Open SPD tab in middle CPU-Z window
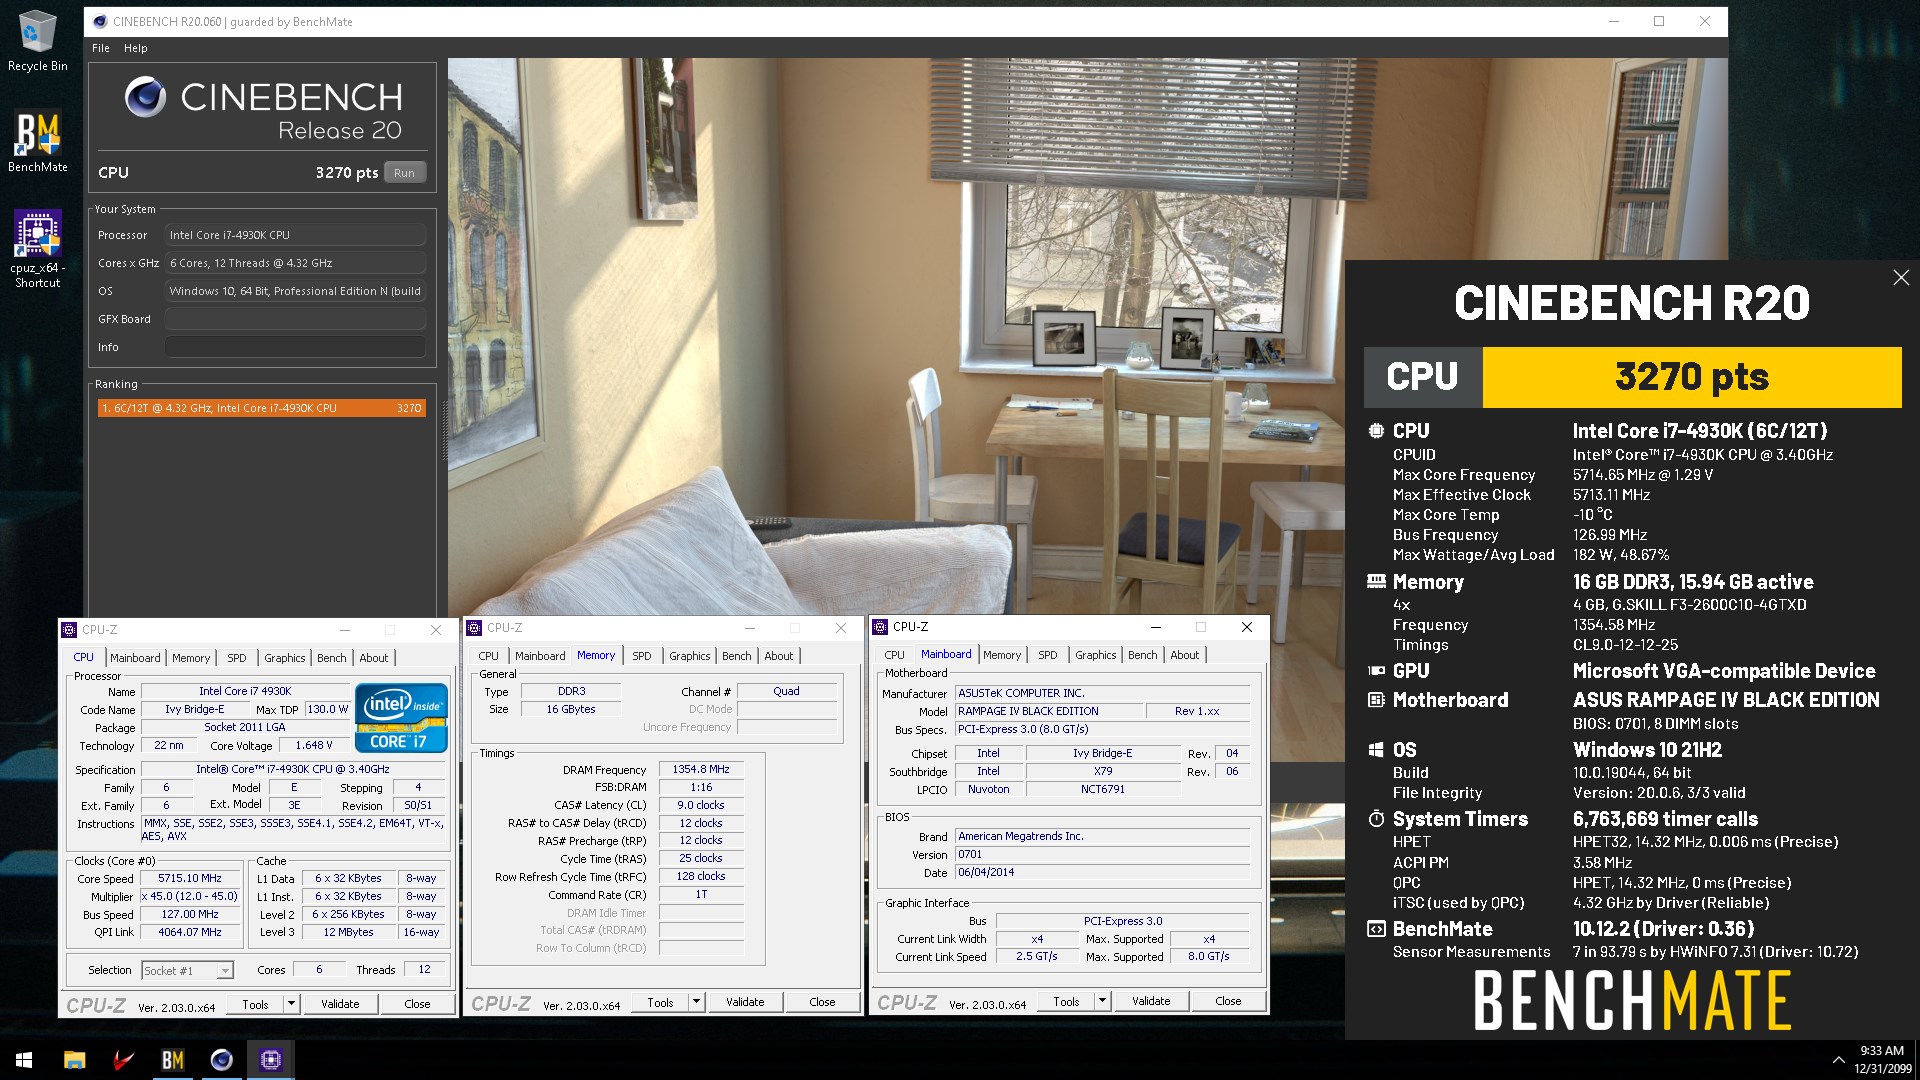 [x=642, y=656]
